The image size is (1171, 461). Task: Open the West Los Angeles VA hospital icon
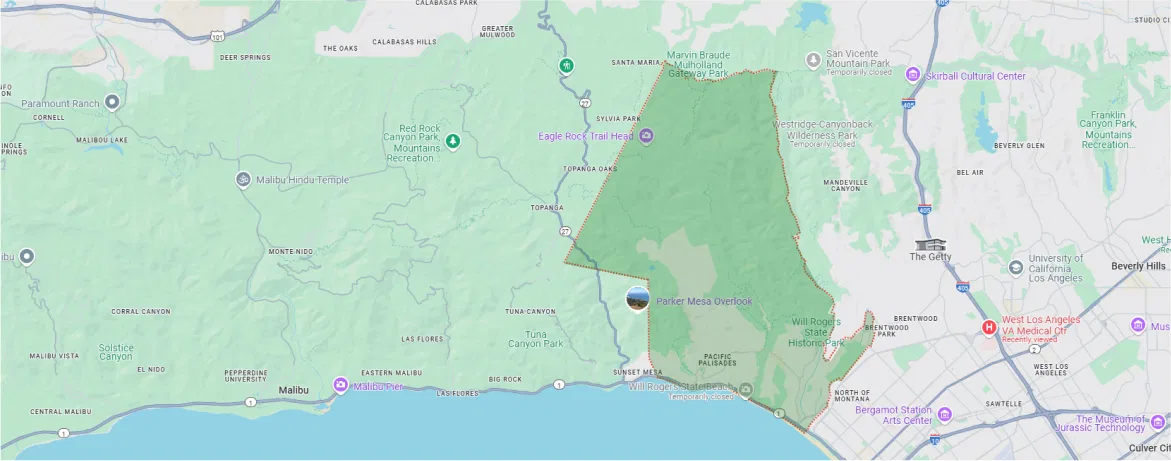[x=989, y=326]
